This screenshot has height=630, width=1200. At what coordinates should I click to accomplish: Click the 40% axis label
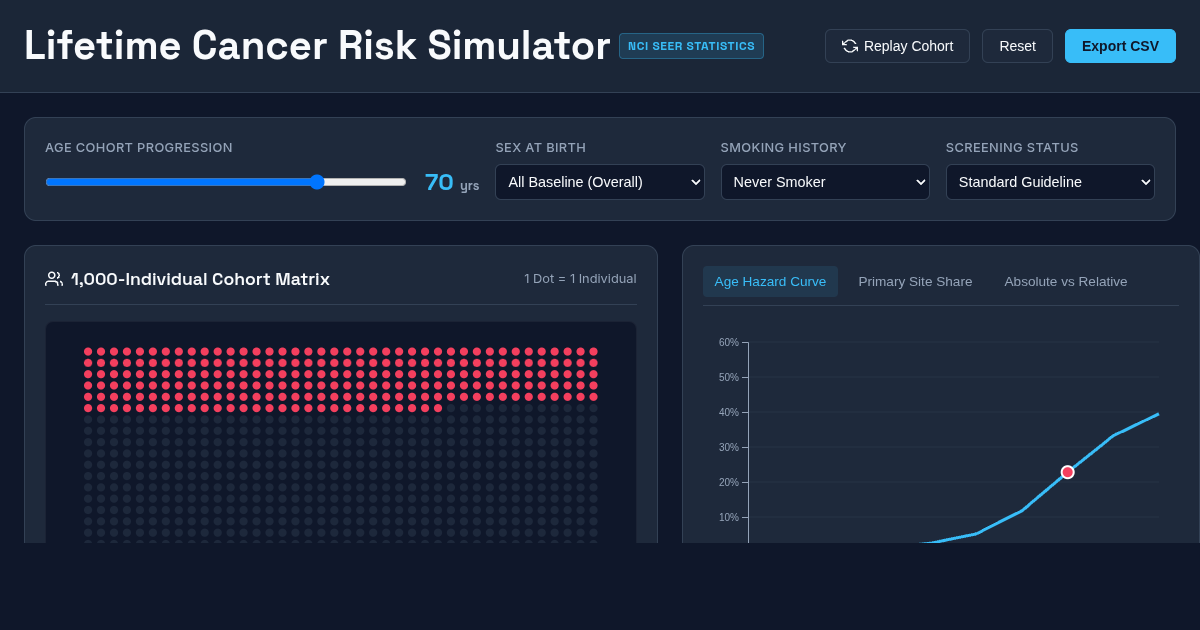click(728, 412)
